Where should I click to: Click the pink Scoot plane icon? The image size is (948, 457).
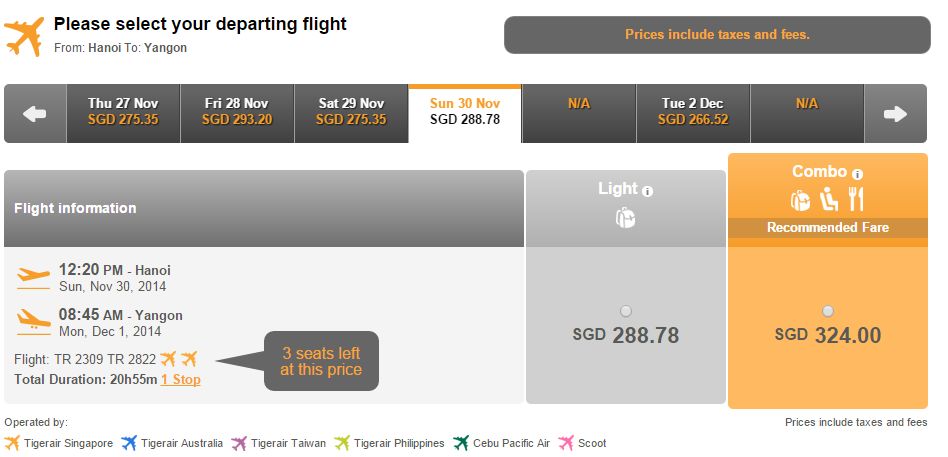566,443
